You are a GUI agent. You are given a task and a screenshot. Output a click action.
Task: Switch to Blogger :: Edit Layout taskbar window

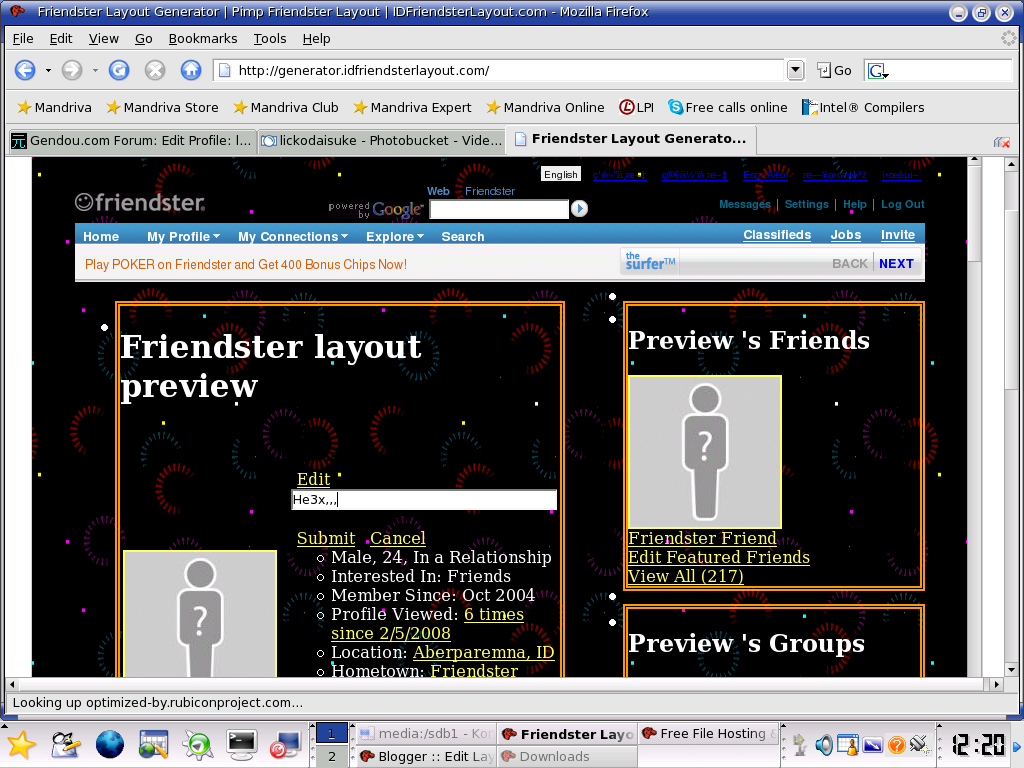426,756
